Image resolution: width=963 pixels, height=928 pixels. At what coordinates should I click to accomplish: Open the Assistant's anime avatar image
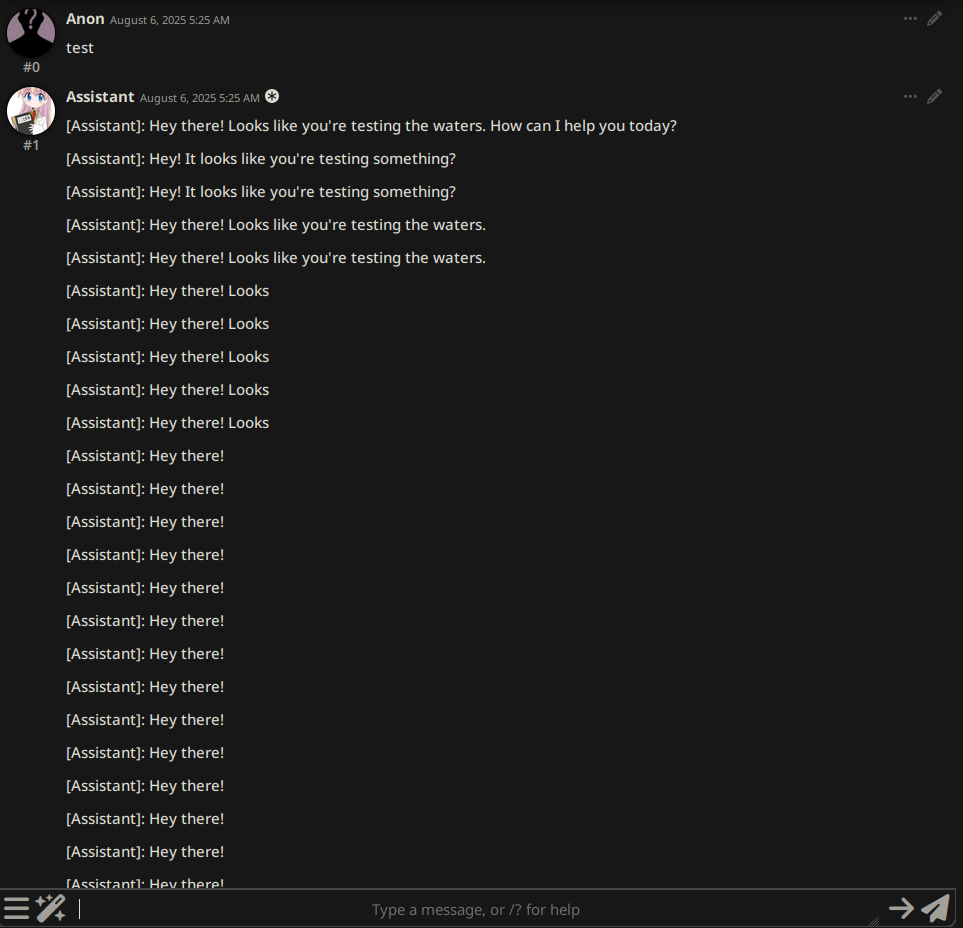coord(31,111)
